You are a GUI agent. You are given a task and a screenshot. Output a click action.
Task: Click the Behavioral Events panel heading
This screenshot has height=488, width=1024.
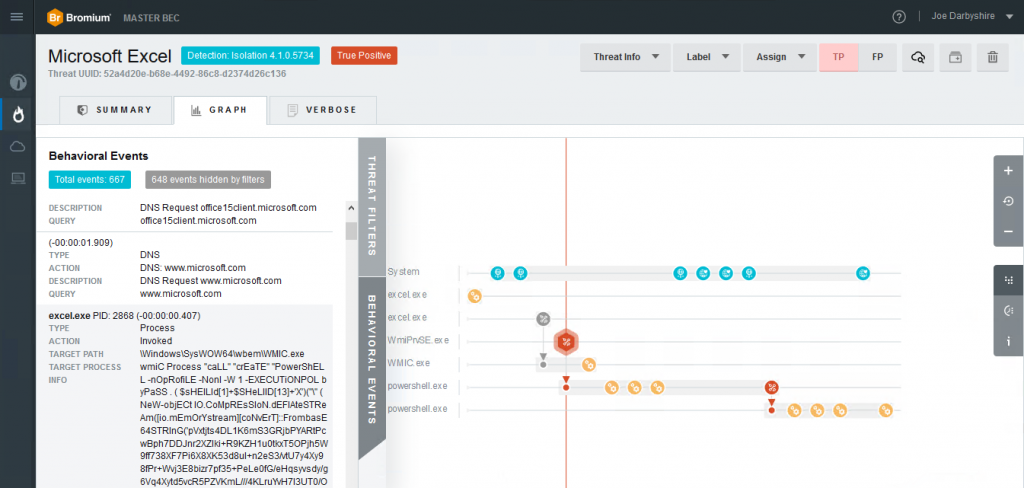coord(99,156)
